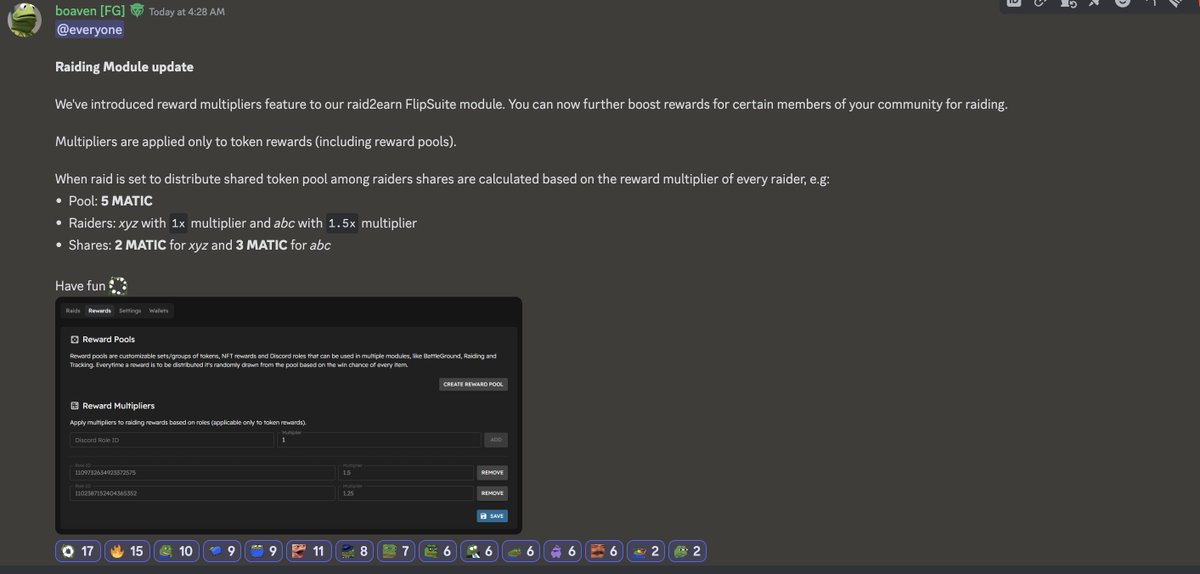Click the Reward Multipliers heading icon

(74, 406)
